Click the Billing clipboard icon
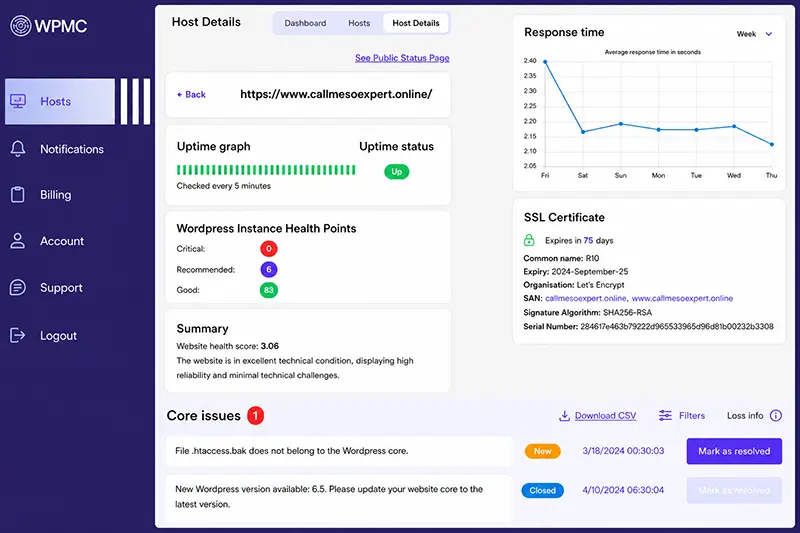 coord(18,194)
